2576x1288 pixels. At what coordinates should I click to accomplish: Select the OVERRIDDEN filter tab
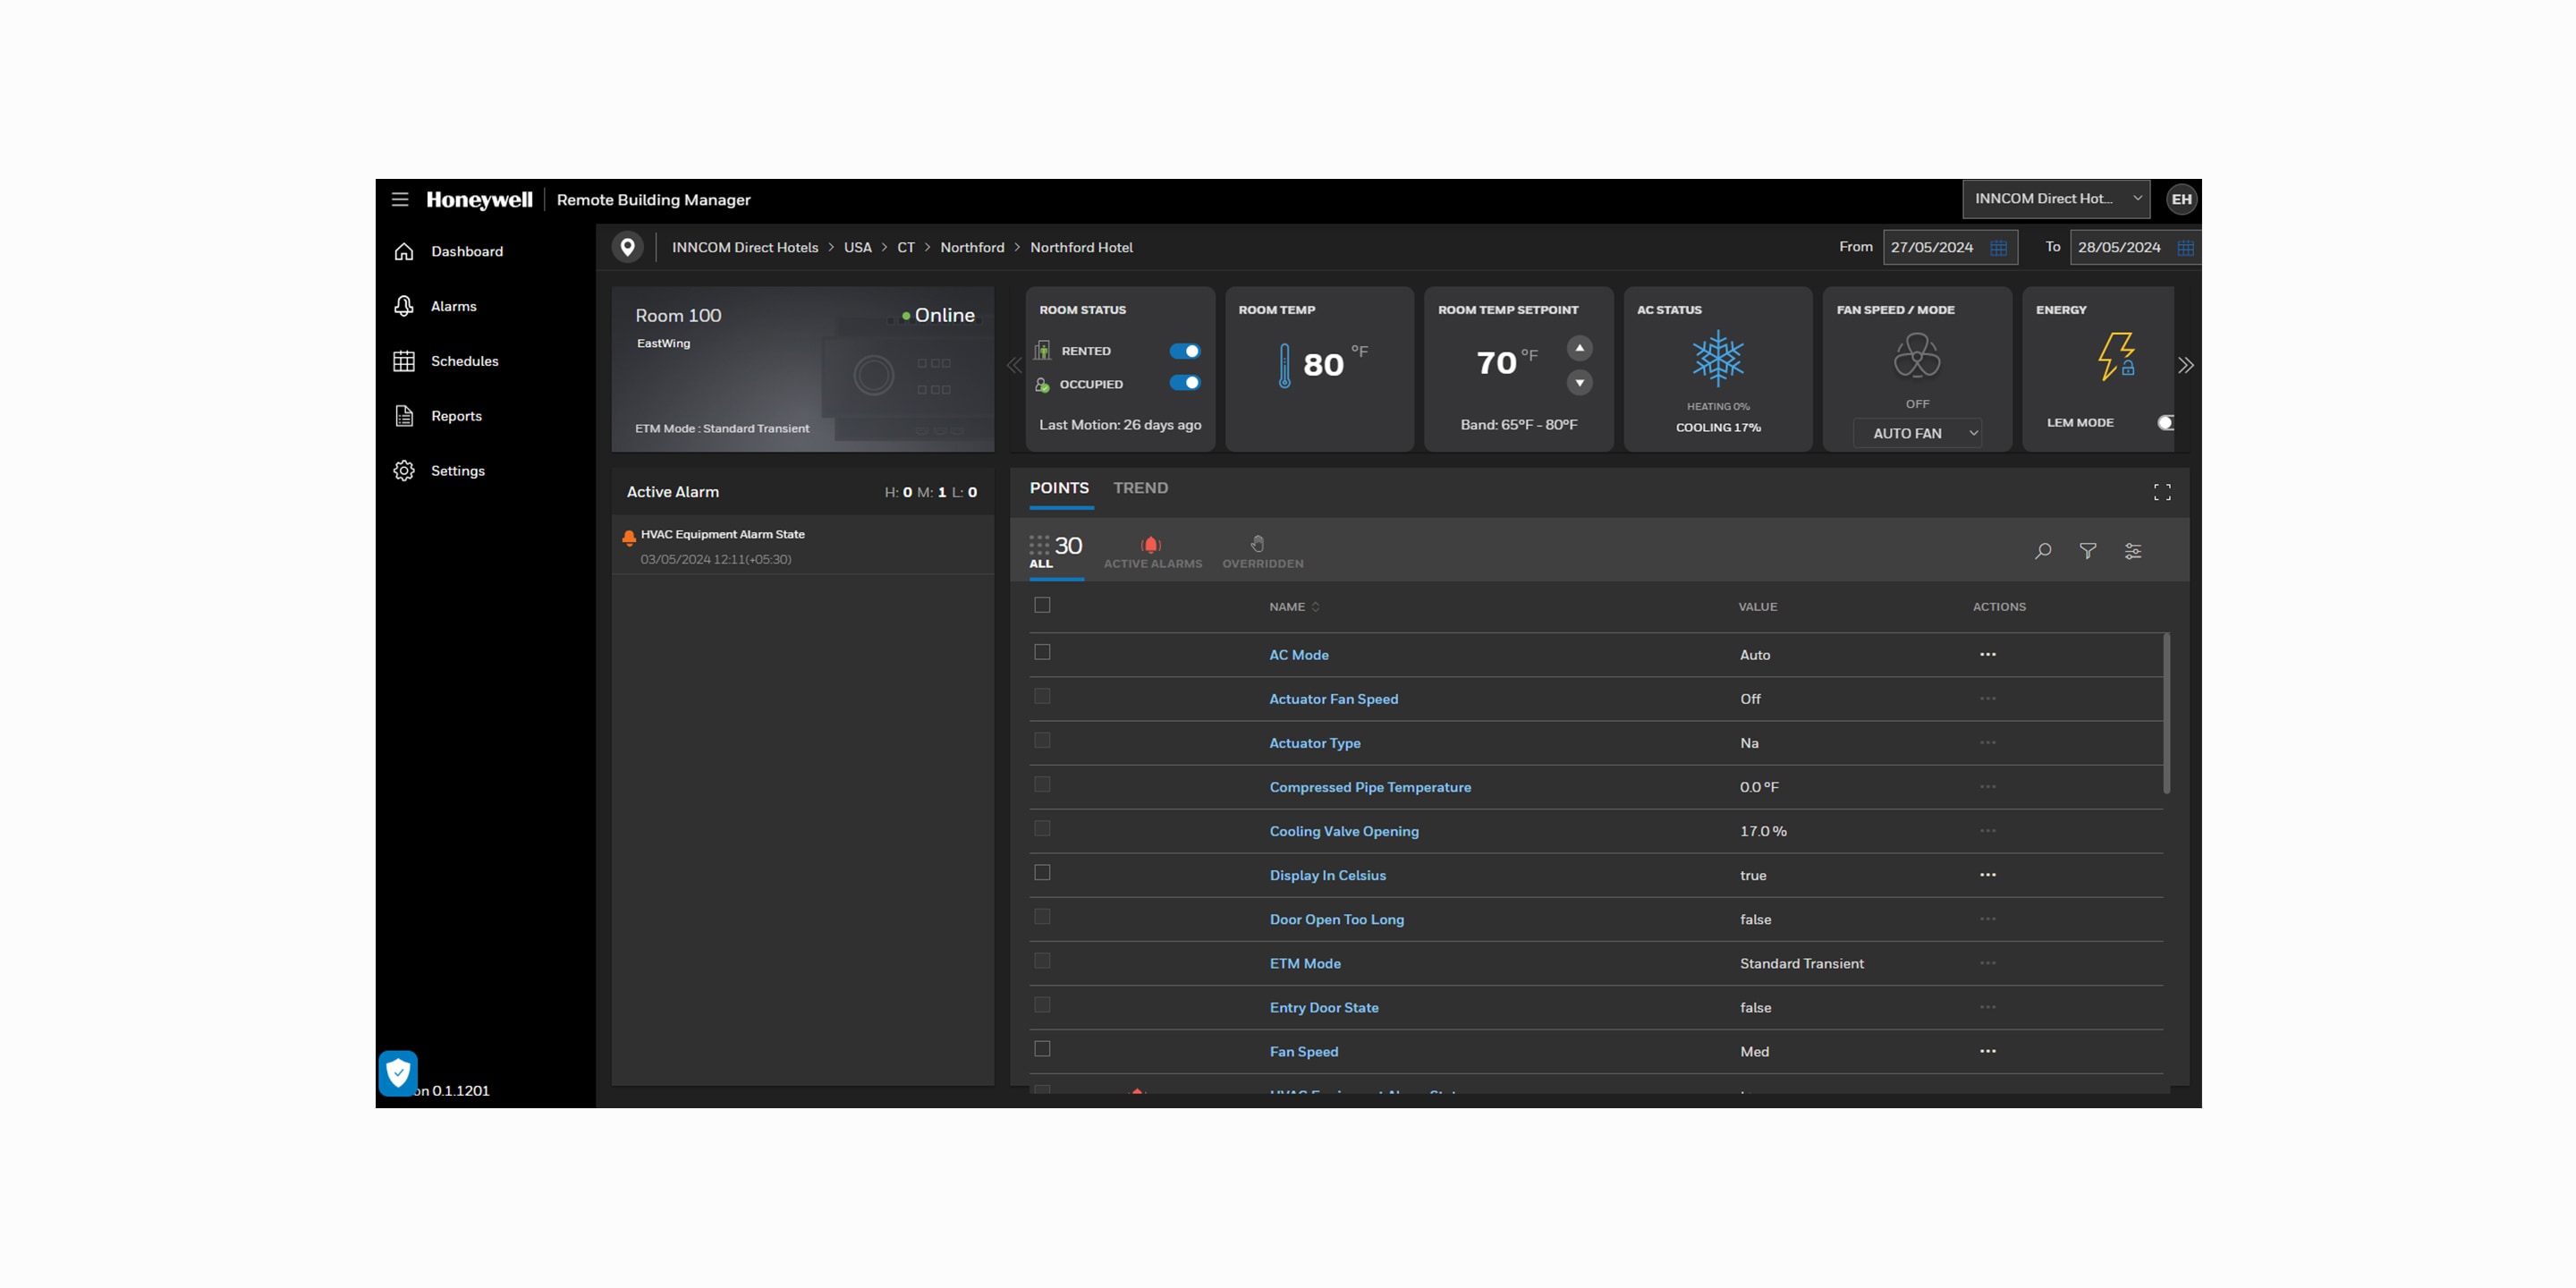[1262, 553]
